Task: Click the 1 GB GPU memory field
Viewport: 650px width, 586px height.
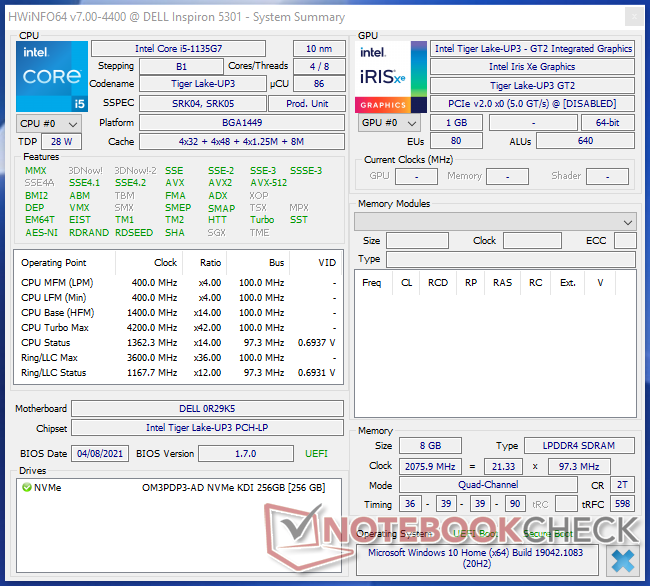Action: pos(456,123)
